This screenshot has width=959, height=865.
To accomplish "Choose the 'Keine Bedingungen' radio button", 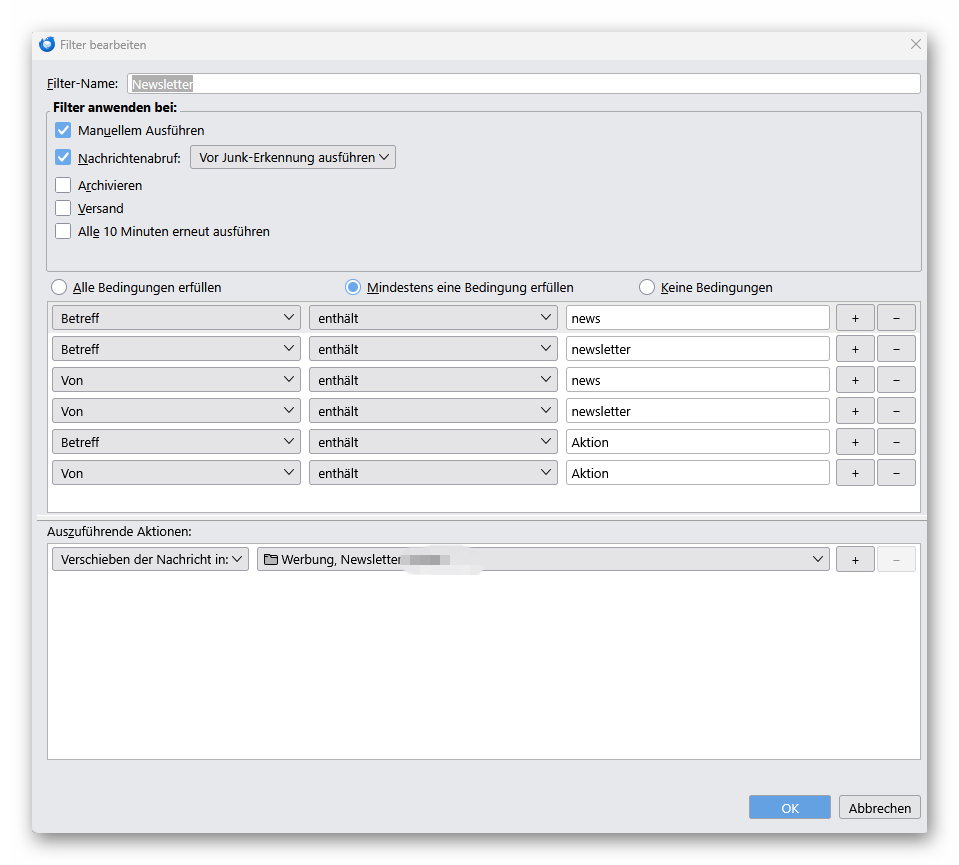I will click(646, 287).
